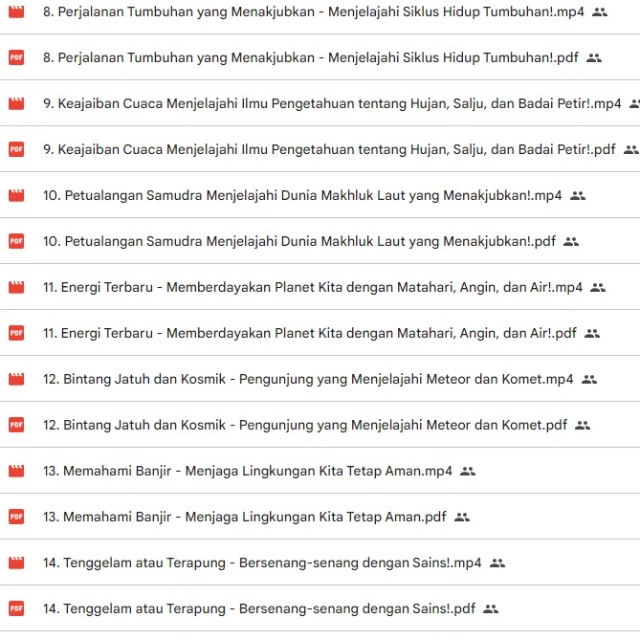
Task: Open 14. Tenggelam atau Terapung mp4 video
Action: (262, 563)
